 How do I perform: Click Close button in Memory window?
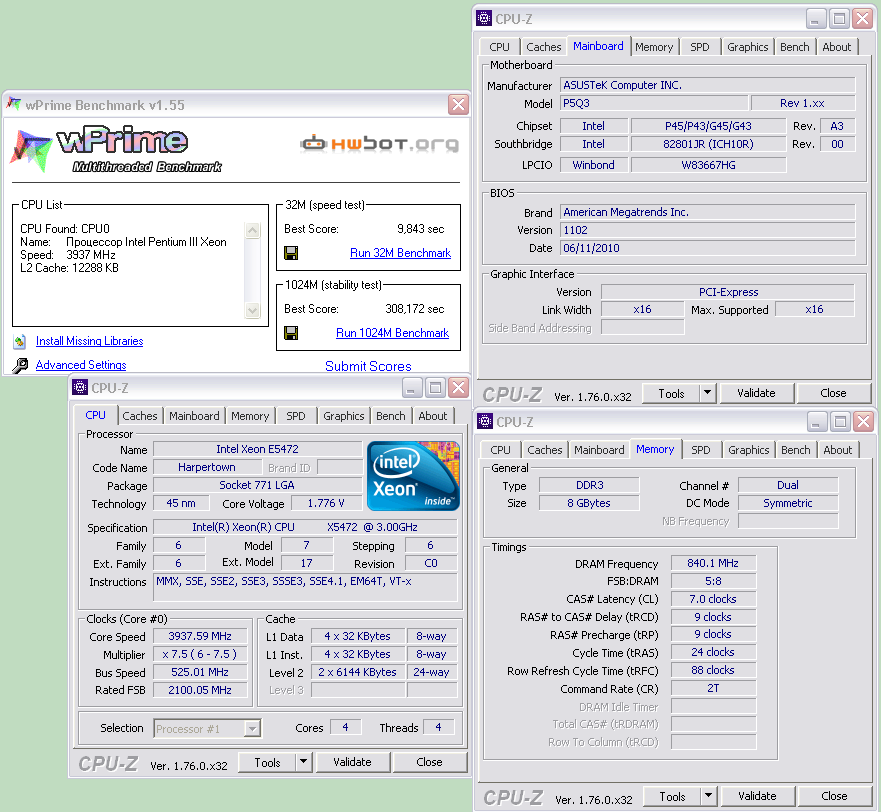click(x=834, y=796)
